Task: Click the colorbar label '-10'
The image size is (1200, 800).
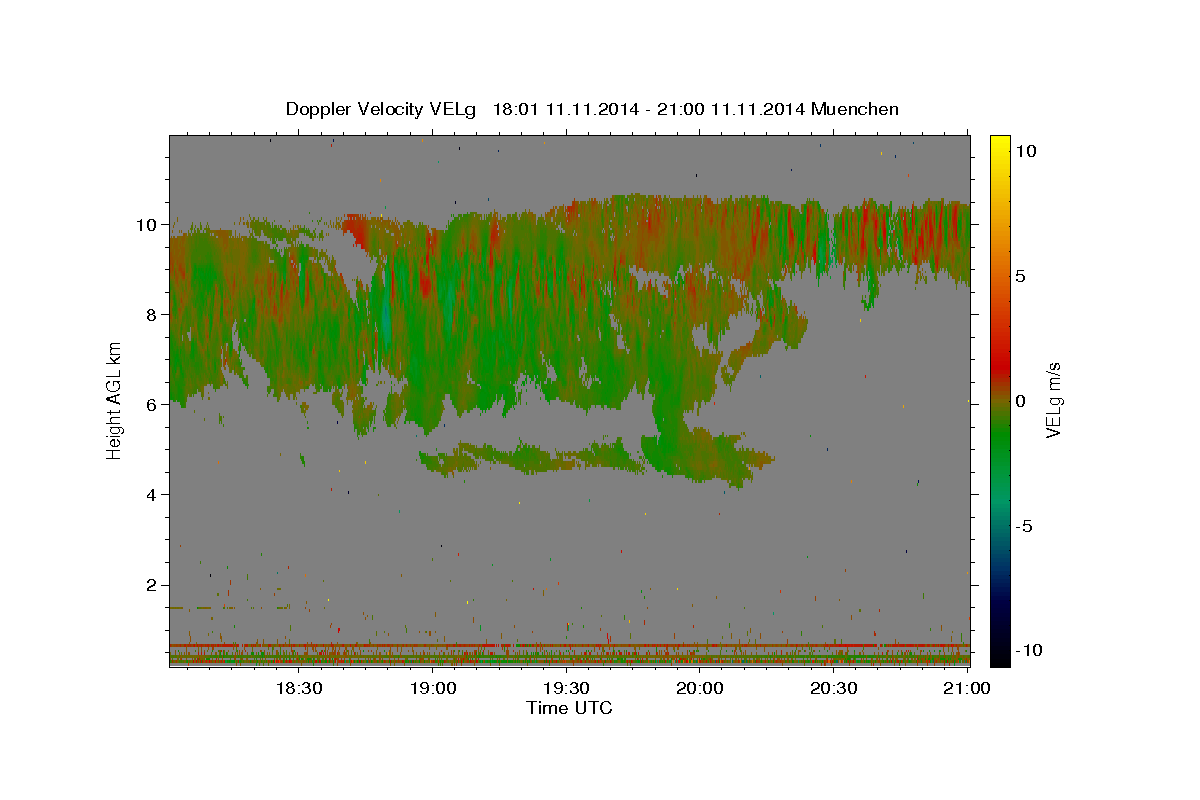Action: tap(1027, 651)
